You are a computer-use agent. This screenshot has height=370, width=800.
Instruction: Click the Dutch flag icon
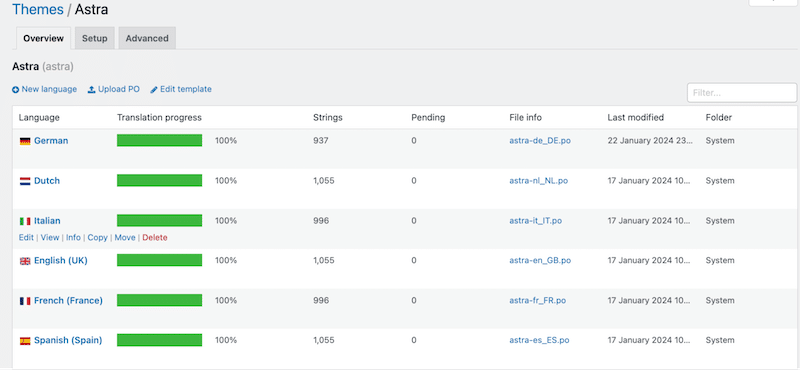(25, 181)
